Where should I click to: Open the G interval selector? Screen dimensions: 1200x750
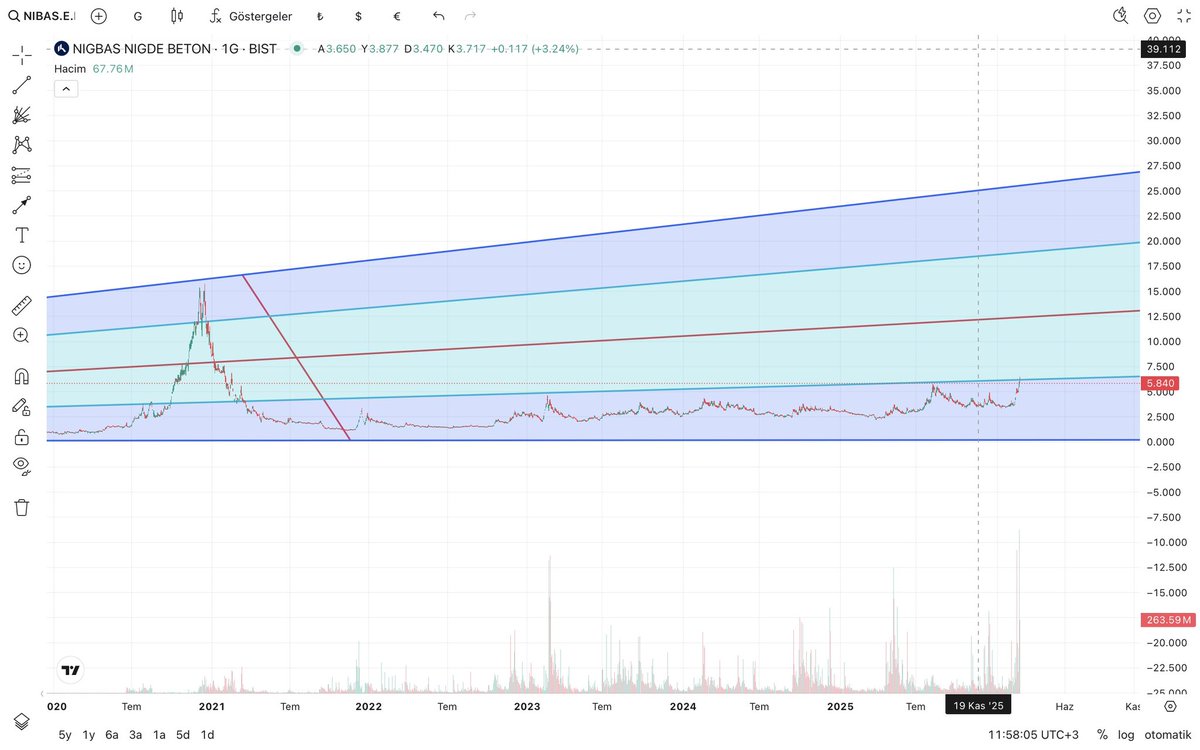(x=137, y=16)
